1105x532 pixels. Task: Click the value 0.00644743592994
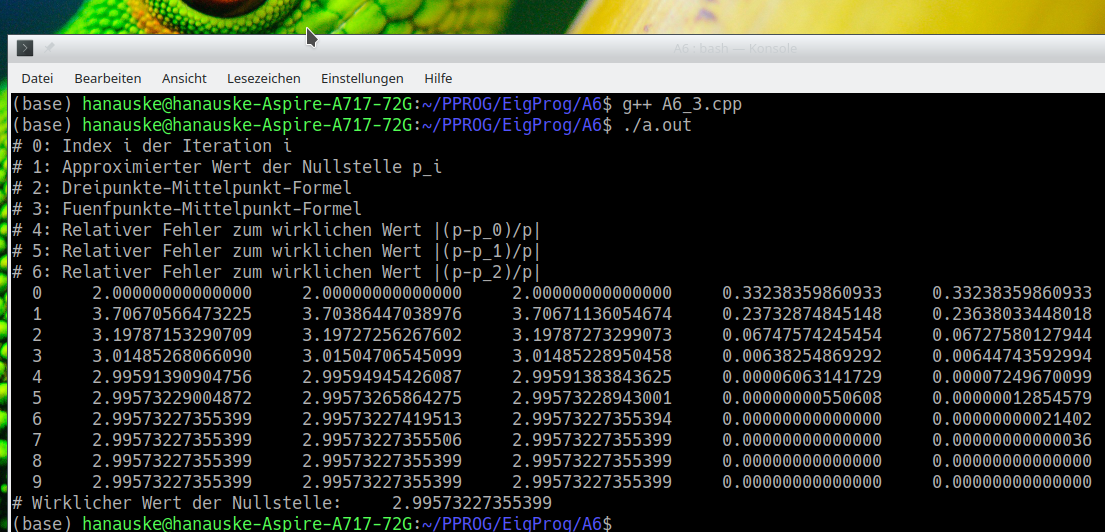pyautogui.click(x=1012, y=356)
